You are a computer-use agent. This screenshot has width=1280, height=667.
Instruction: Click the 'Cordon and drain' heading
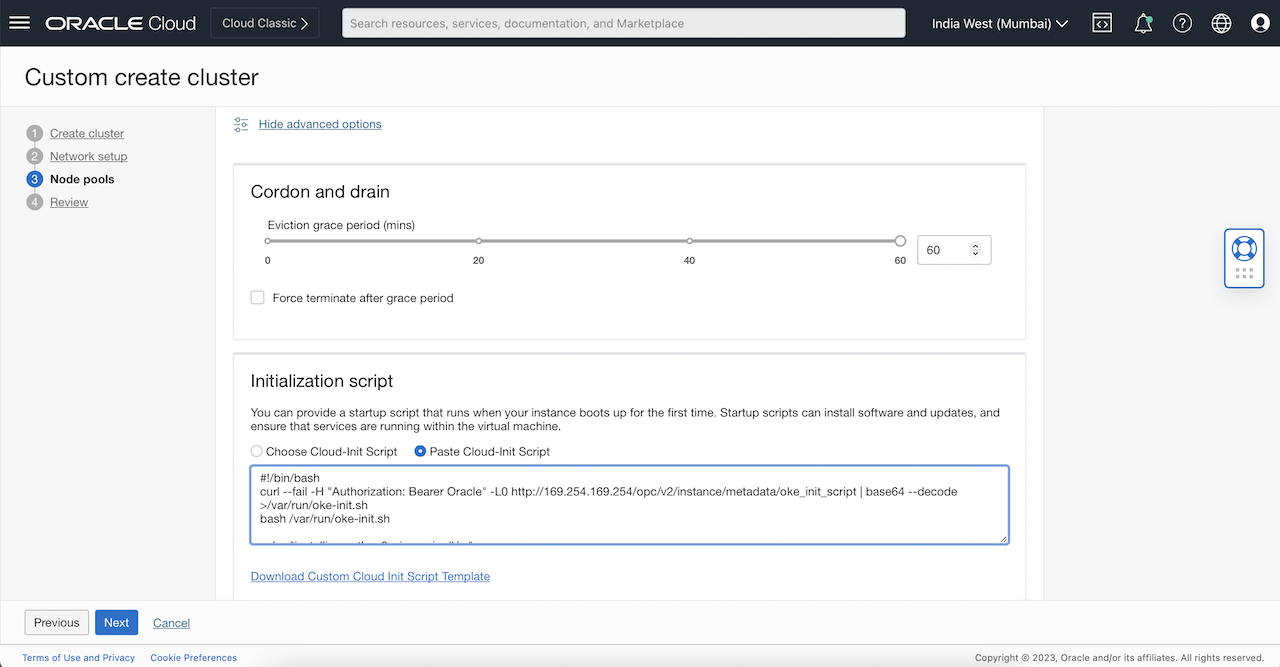pos(320,192)
